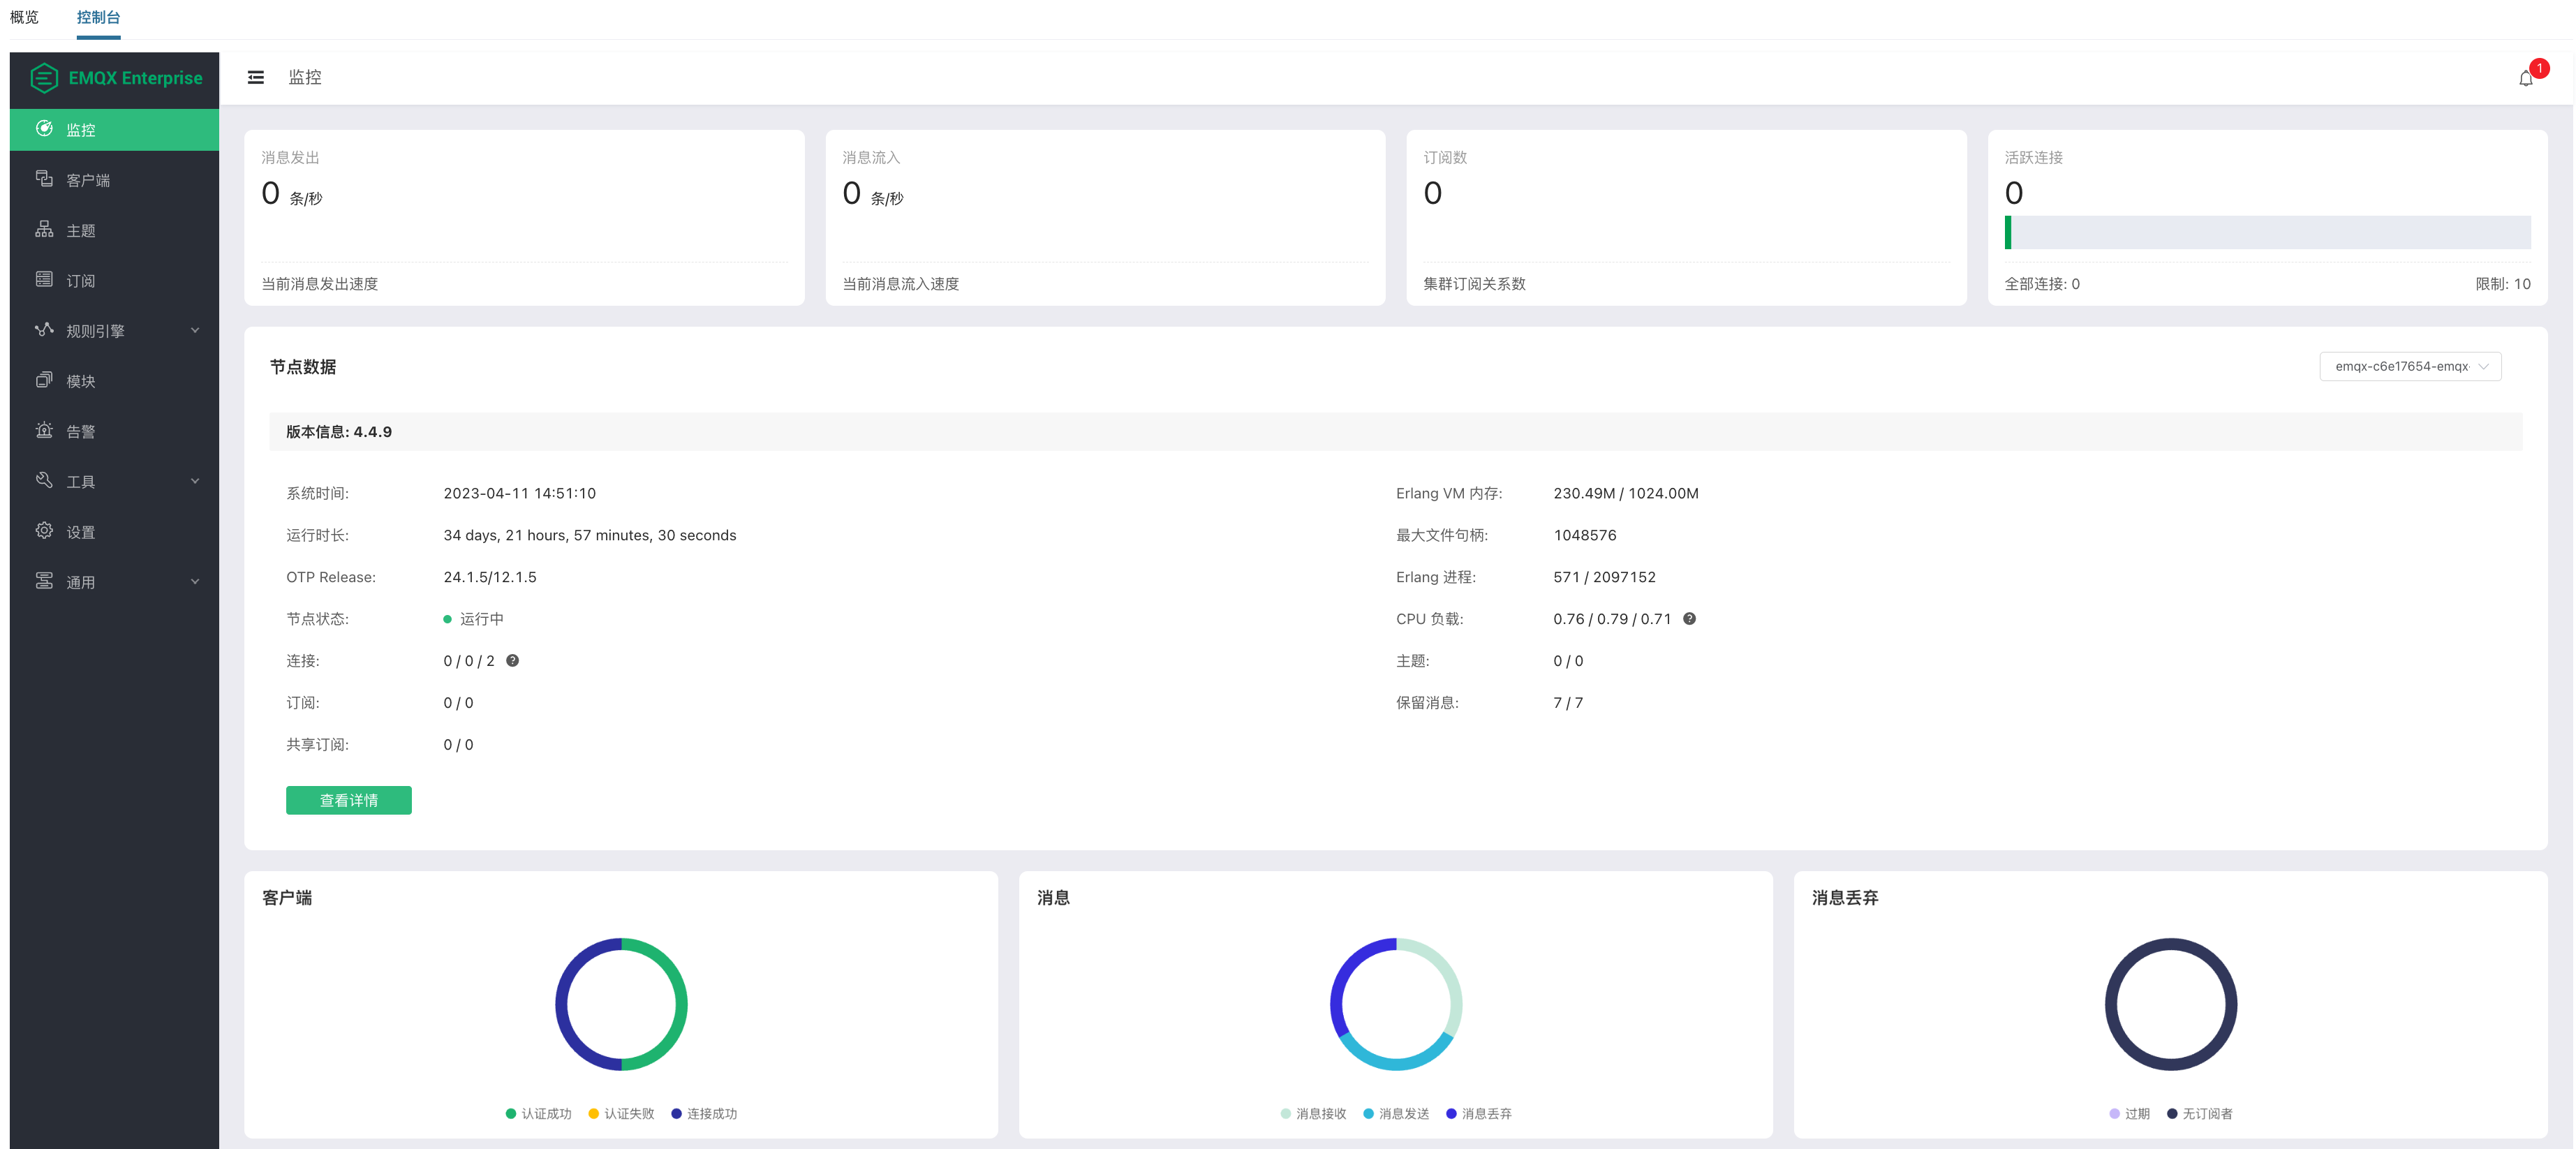The image size is (2576, 1149).
Task: Click the Topics (主题) sidebar icon
Action: pyautogui.click(x=44, y=229)
